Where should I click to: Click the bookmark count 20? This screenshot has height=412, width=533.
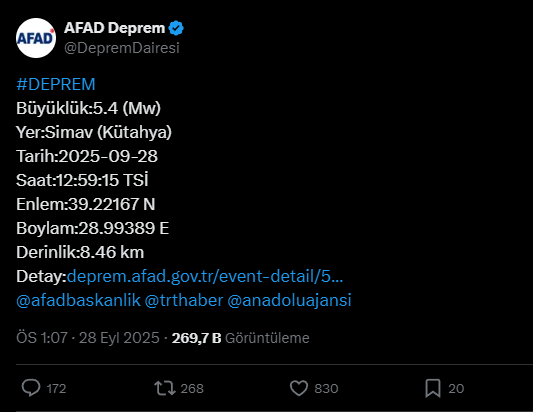tap(456, 389)
